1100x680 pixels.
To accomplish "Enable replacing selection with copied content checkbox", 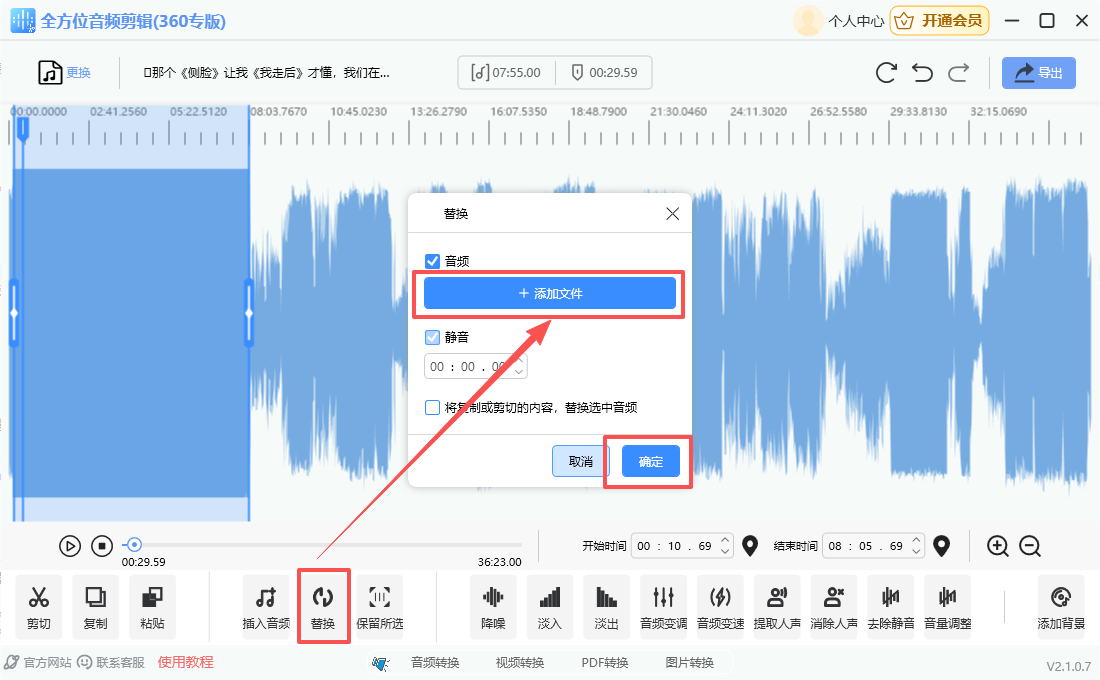I will (x=432, y=407).
